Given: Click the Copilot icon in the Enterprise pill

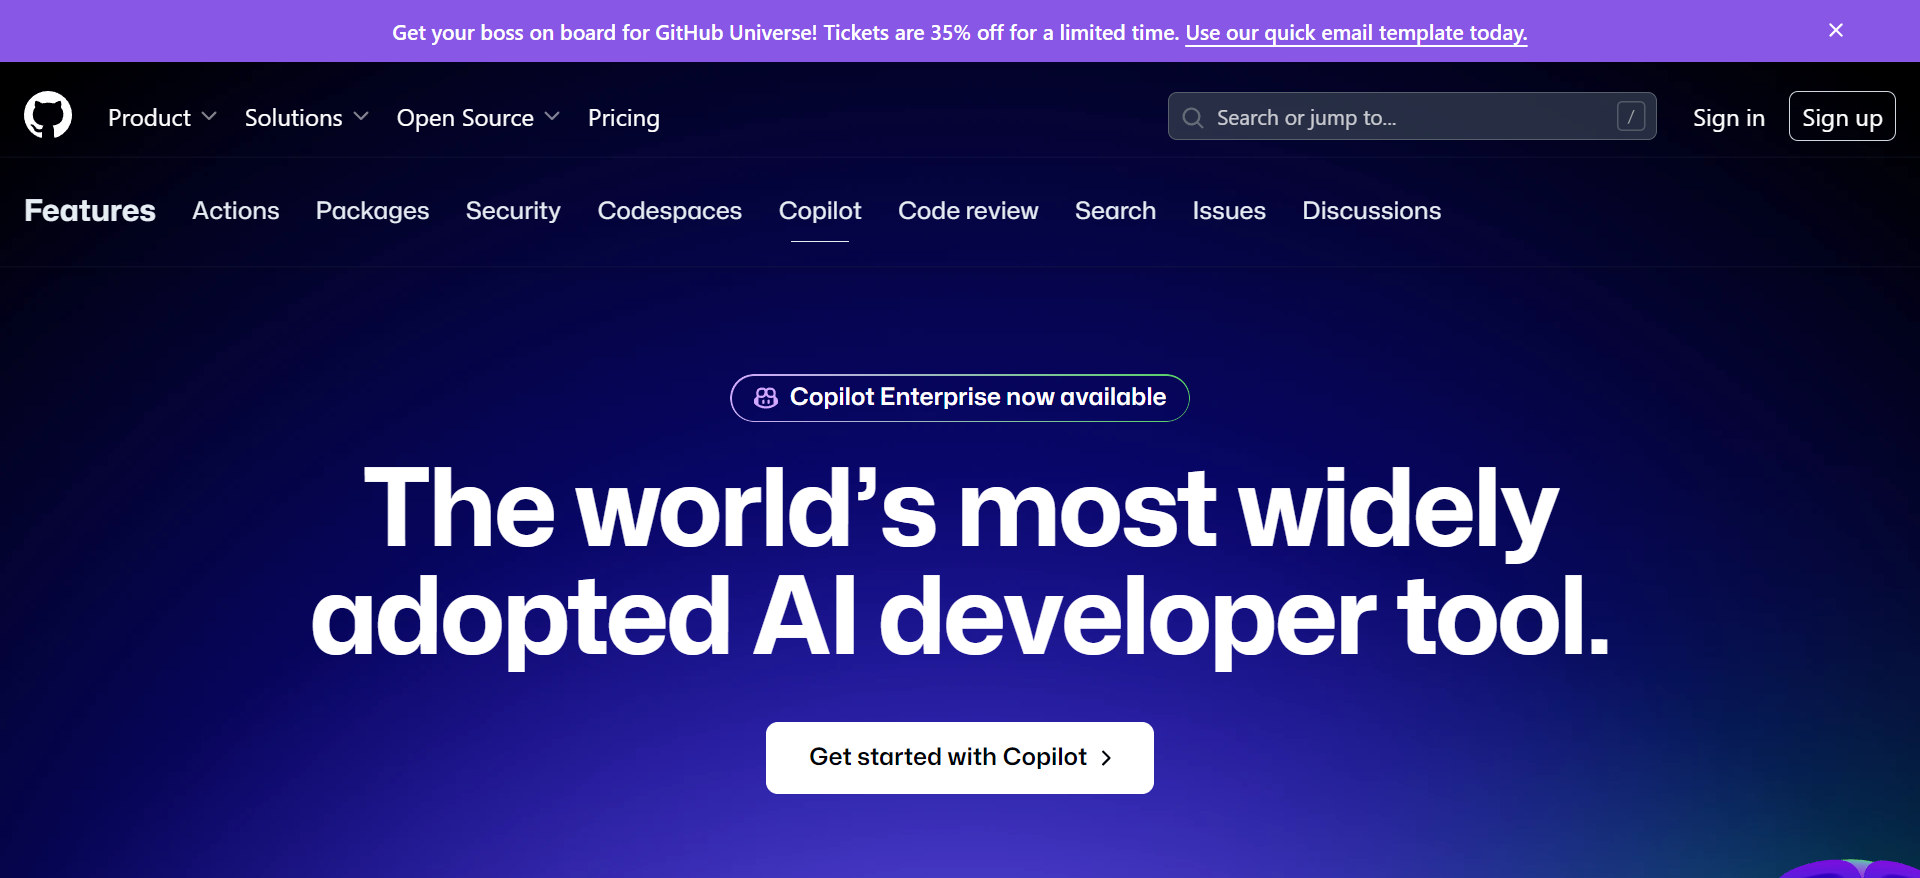Looking at the screenshot, I should click(766, 398).
